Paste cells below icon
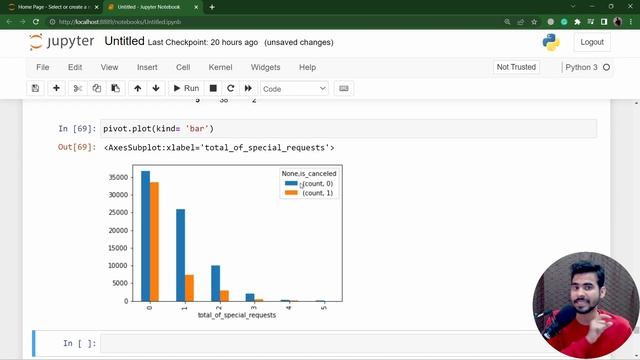Image resolution: width=640 pixels, height=360 pixels. coord(116,88)
